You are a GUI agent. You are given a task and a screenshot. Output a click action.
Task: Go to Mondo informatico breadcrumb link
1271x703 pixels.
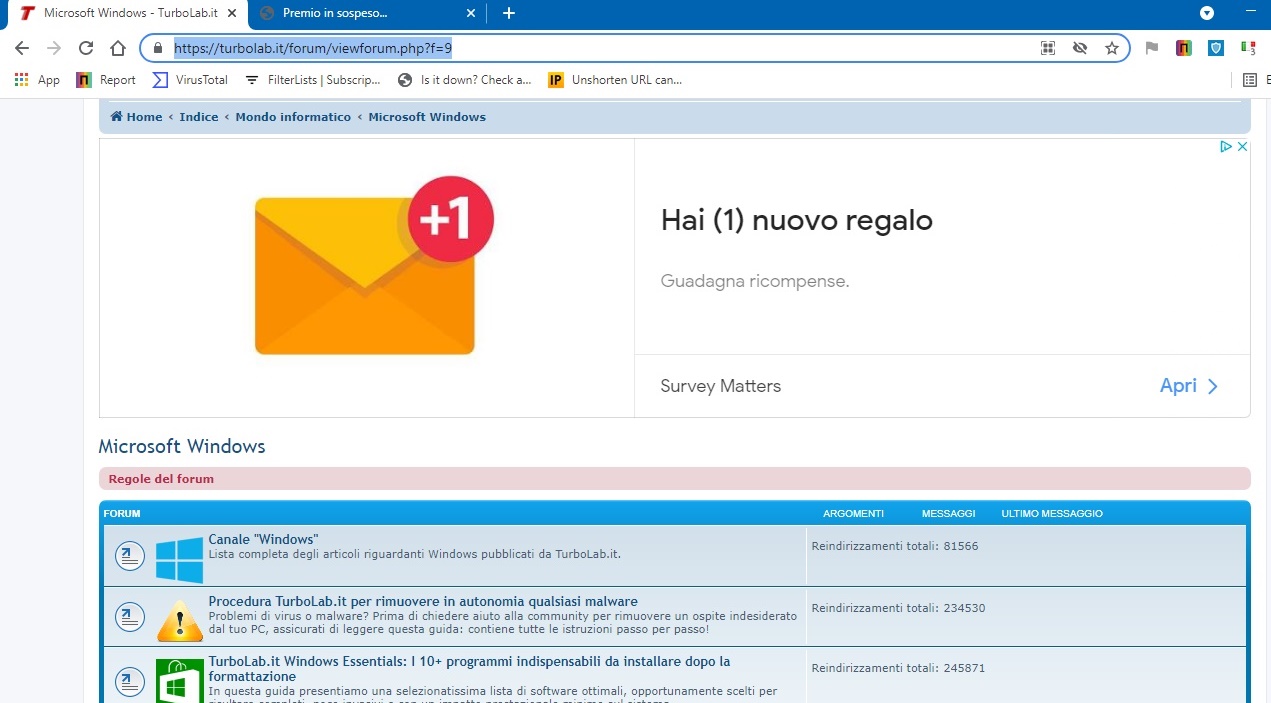coord(293,117)
